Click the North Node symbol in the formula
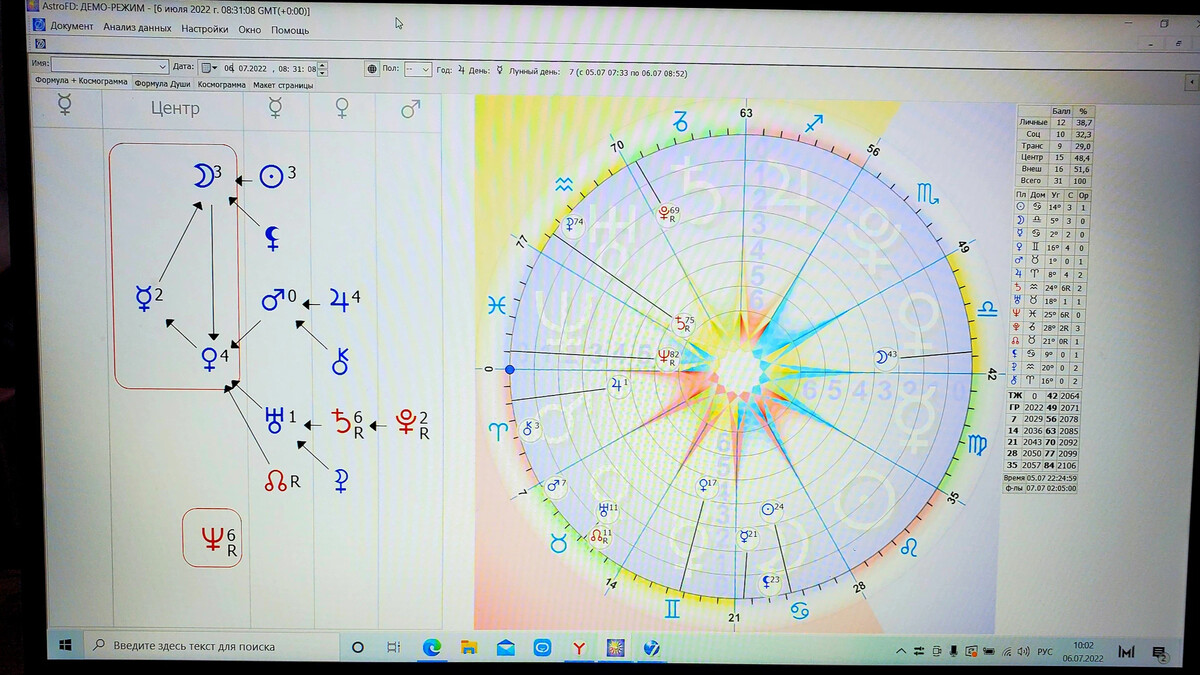The width and height of the screenshot is (1200, 675). [x=274, y=481]
